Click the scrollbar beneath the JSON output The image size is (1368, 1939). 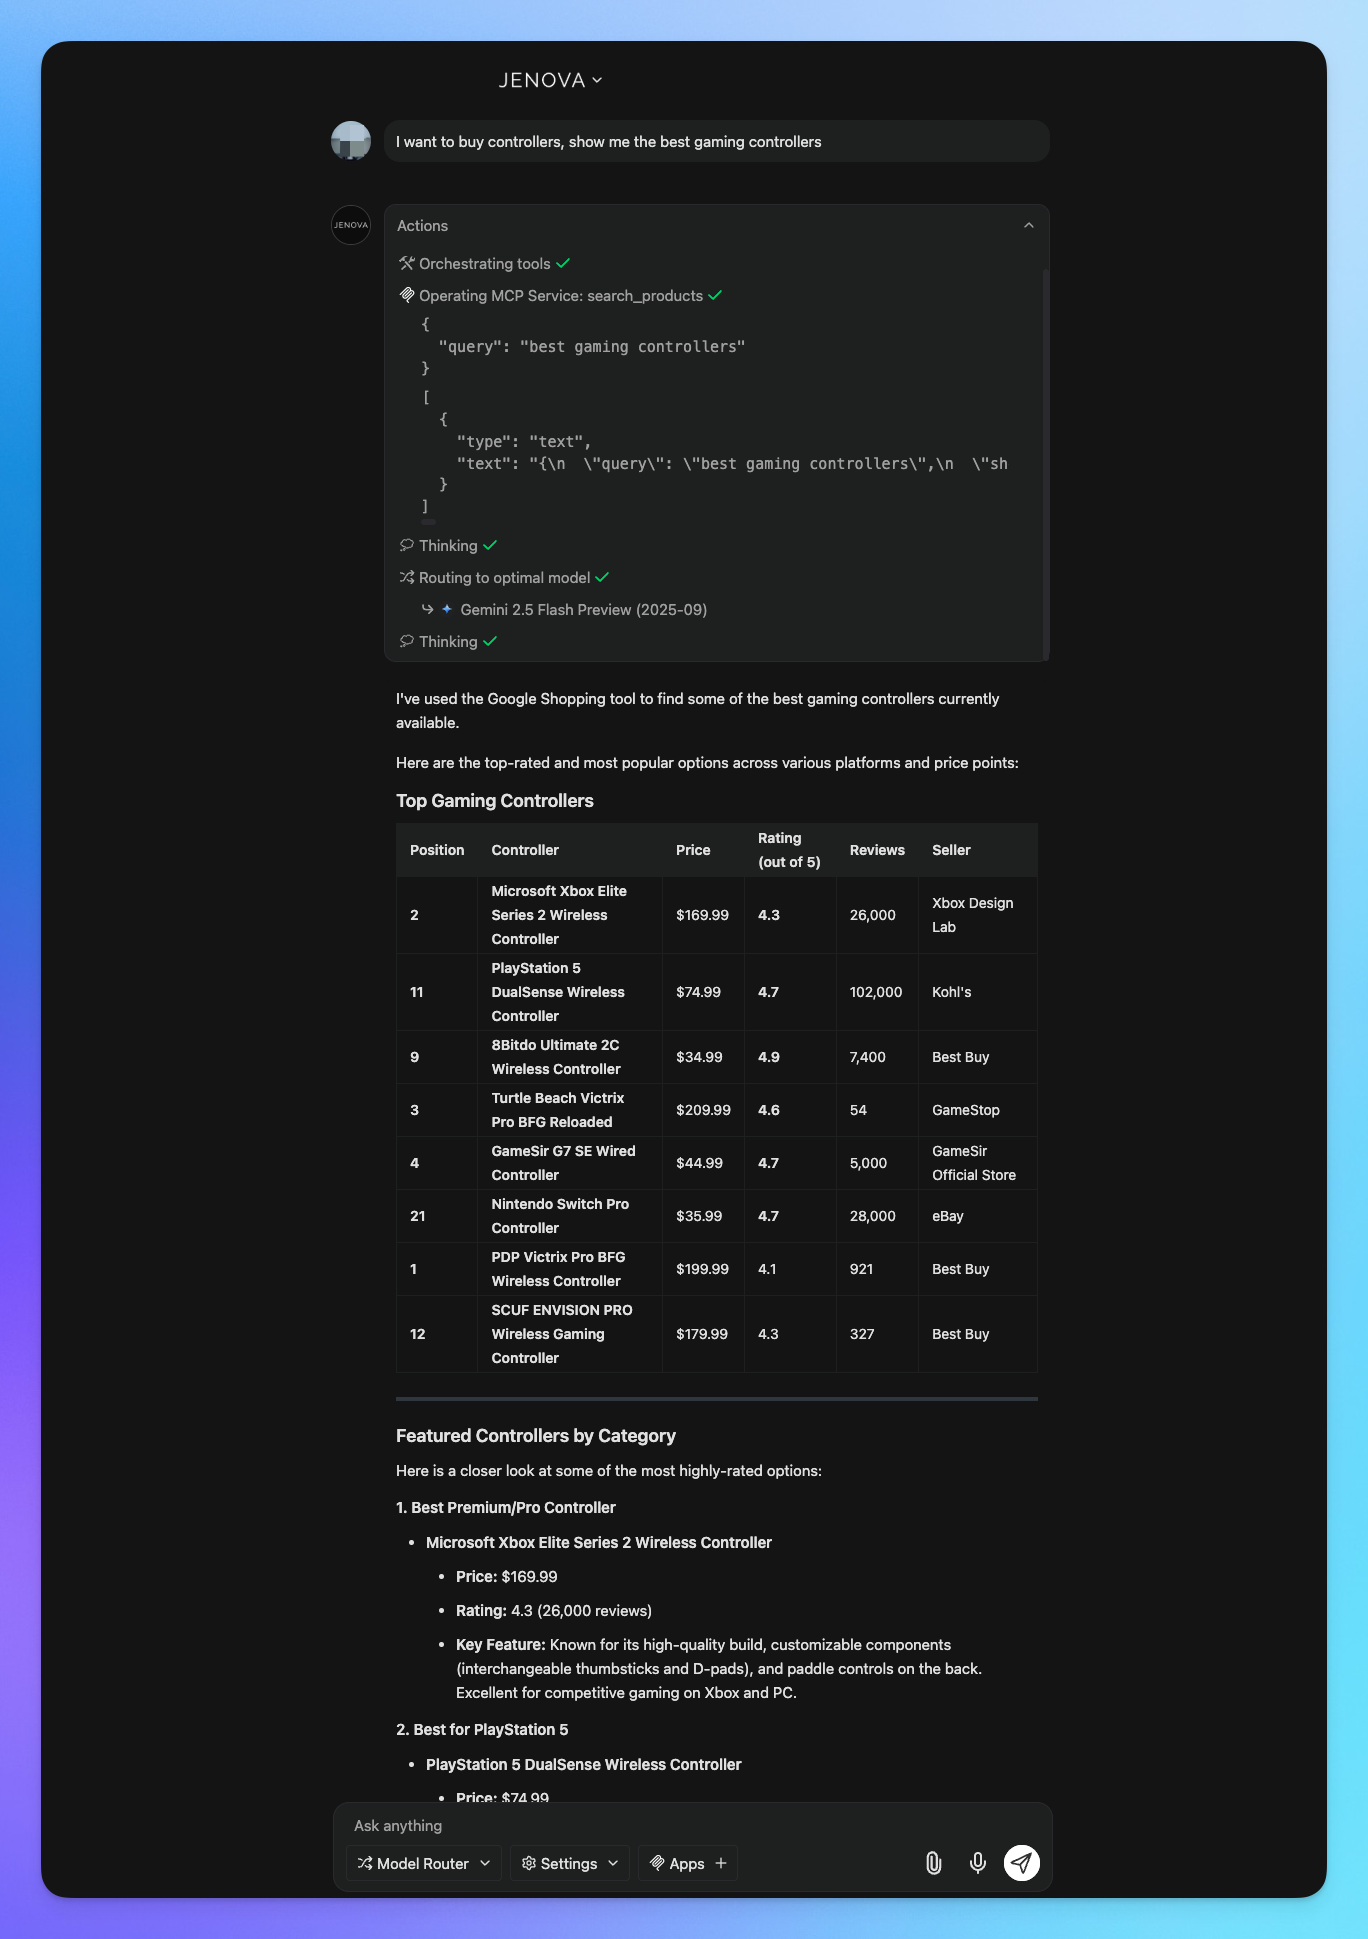428,522
